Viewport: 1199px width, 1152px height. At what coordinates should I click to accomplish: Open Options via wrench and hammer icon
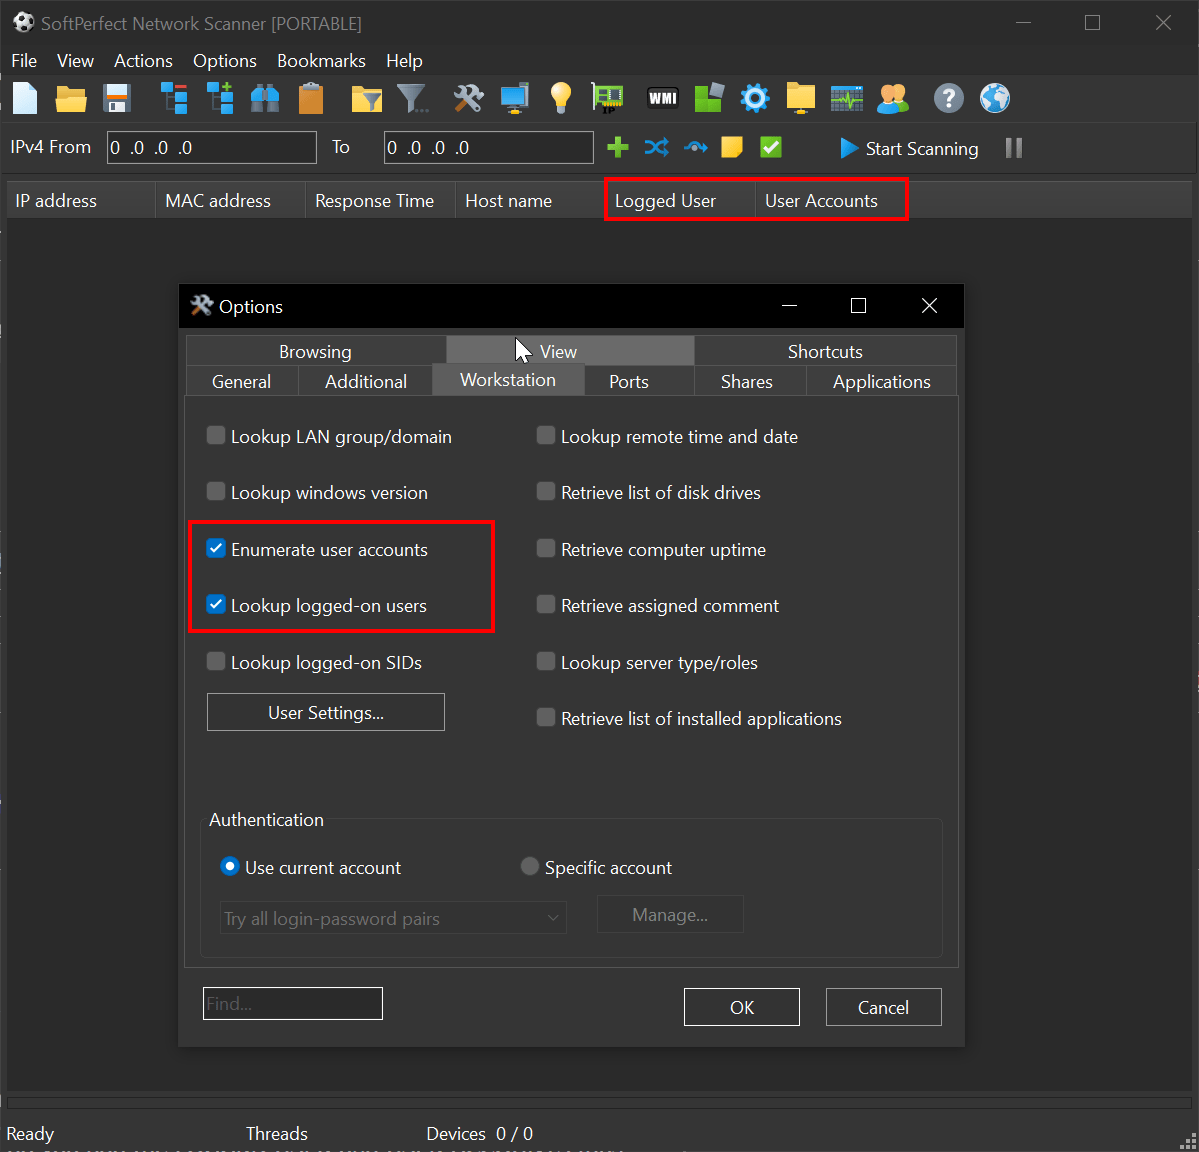(x=468, y=99)
